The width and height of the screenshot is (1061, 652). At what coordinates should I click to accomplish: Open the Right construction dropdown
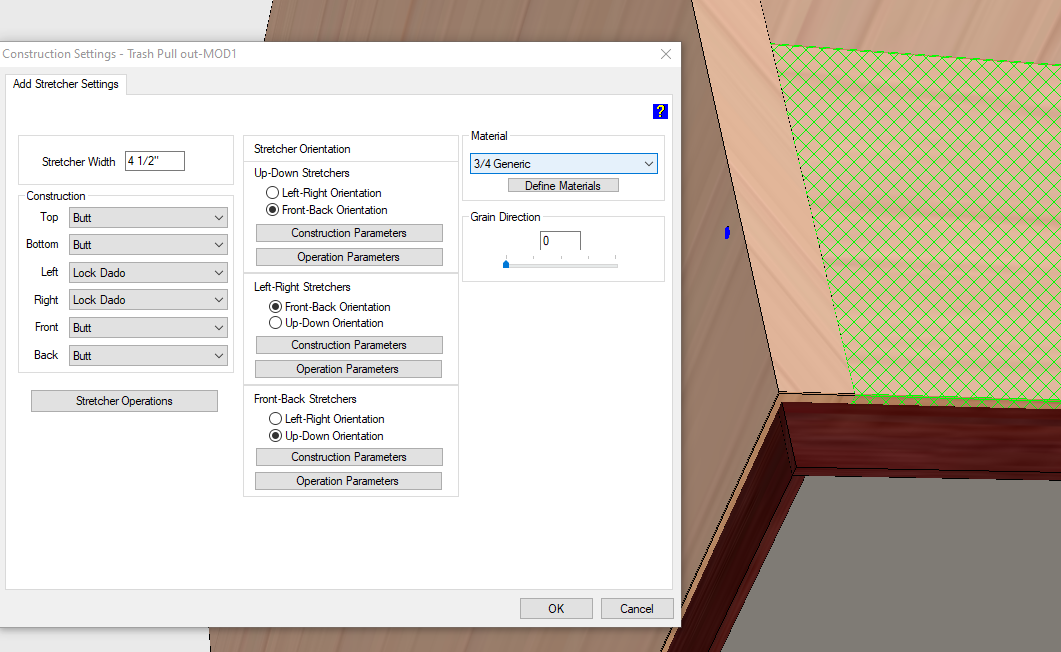(148, 300)
